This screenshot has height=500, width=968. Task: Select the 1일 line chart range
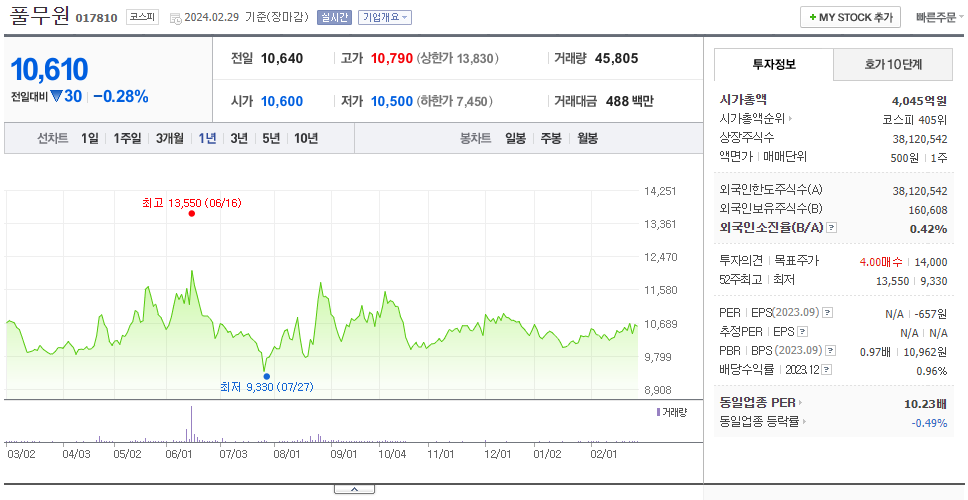click(x=90, y=138)
